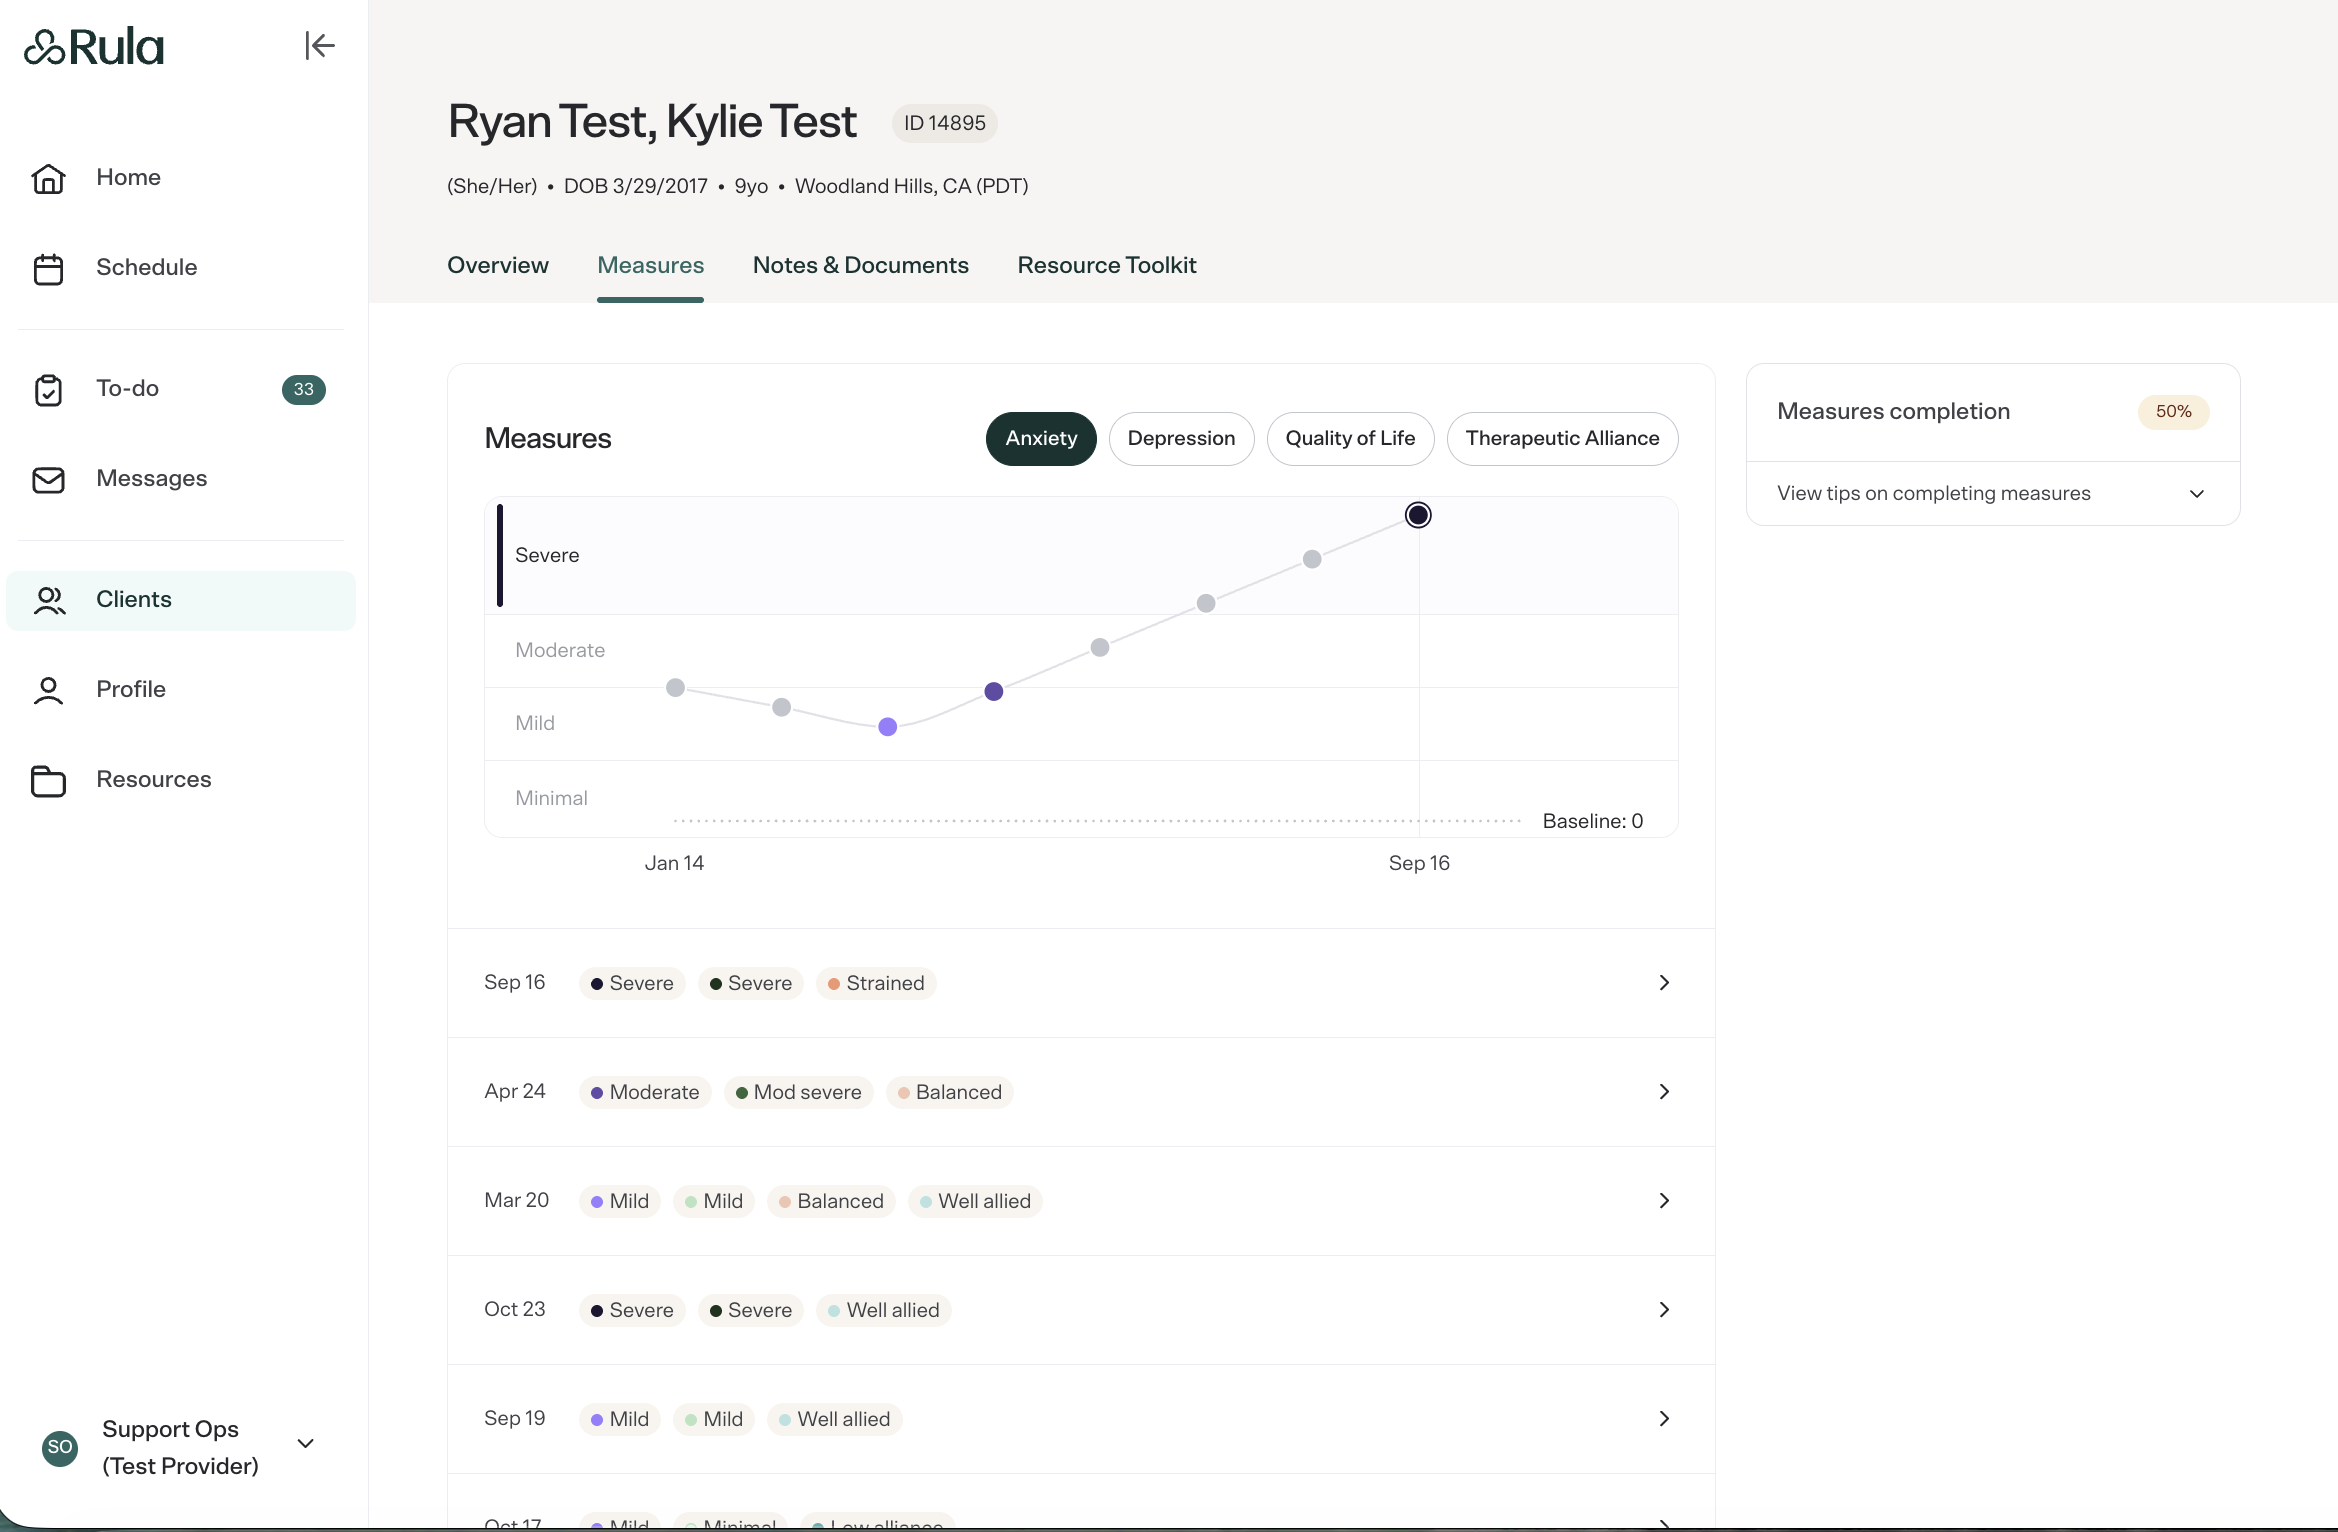This screenshot has height=1532, width=2338.
Task: Go to Clients in sidebar
Action: coord(181,600)
